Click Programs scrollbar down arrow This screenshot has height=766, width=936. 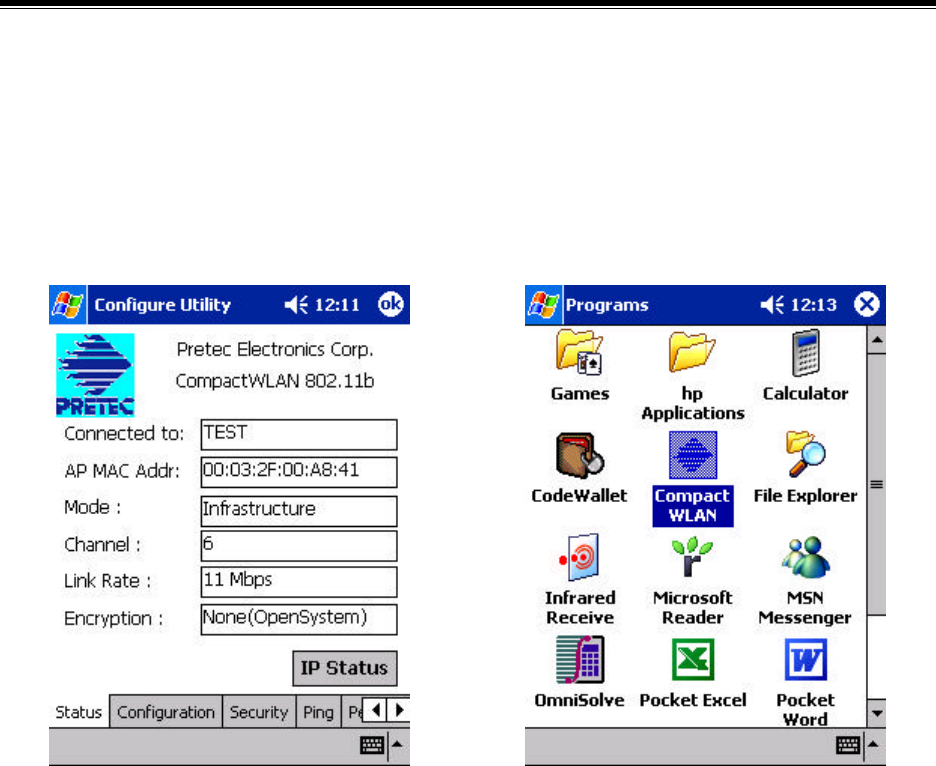876,713
